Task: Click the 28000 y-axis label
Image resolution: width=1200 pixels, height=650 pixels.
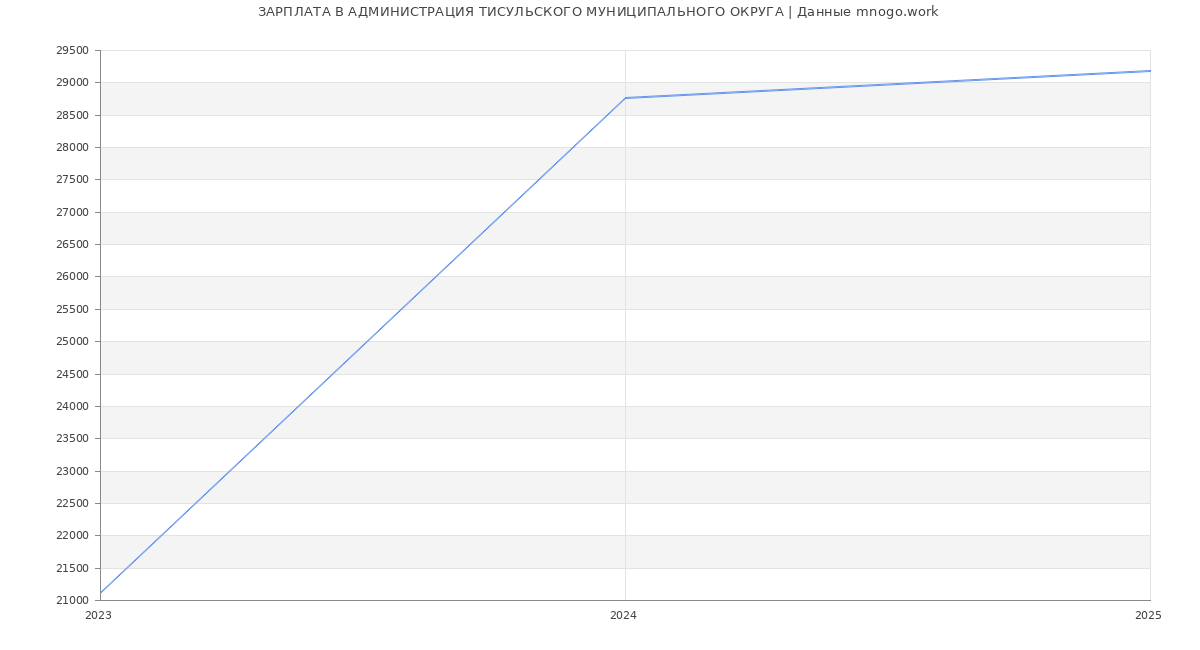Action: tap(72, 148)
